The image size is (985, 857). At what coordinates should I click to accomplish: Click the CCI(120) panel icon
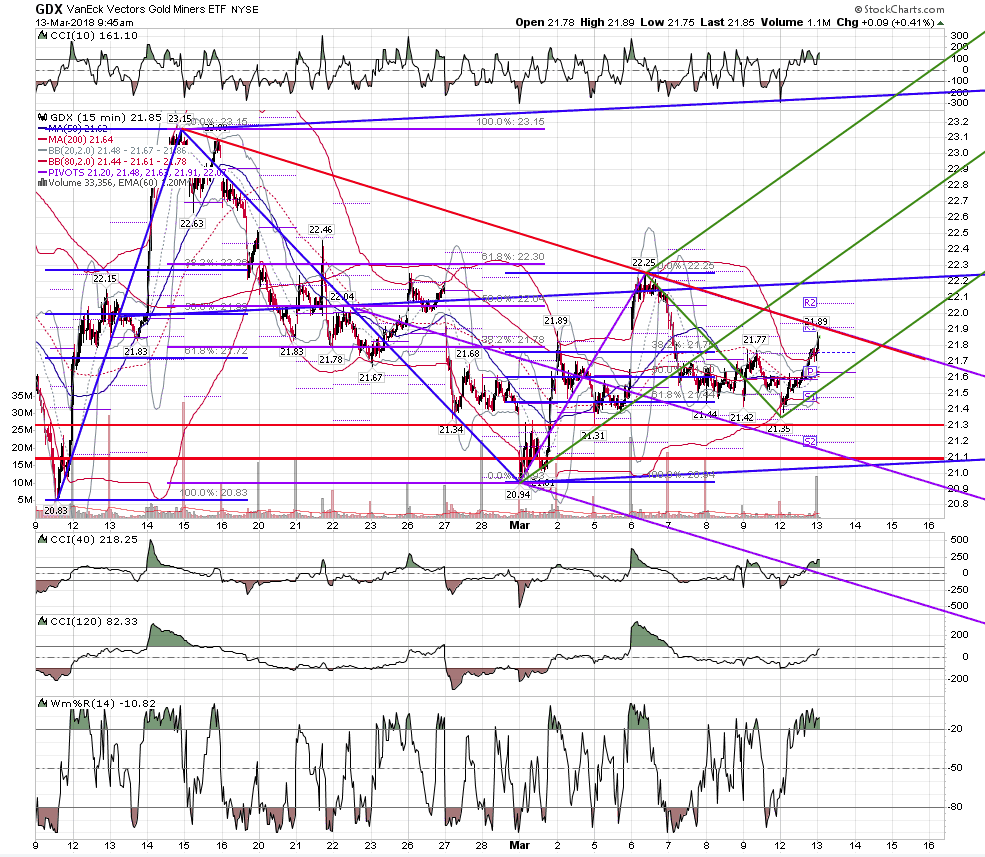point(43,621)
